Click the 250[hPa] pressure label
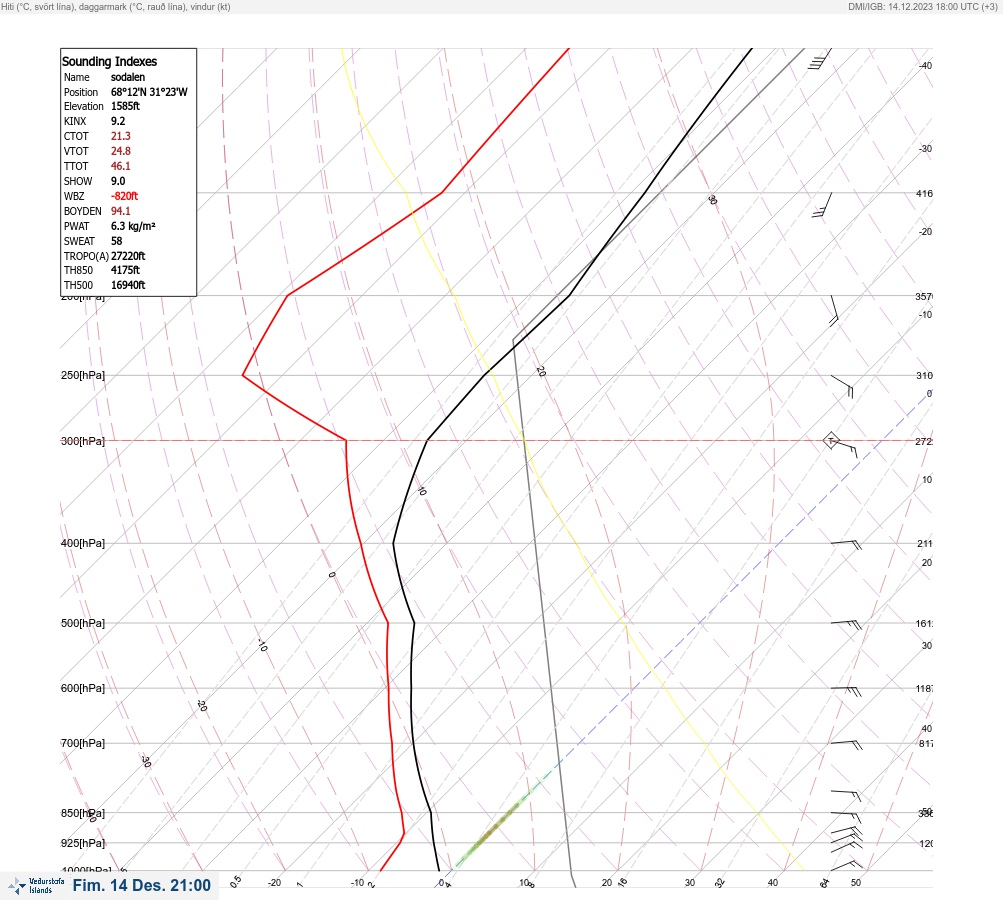 (x=83, y=375)
